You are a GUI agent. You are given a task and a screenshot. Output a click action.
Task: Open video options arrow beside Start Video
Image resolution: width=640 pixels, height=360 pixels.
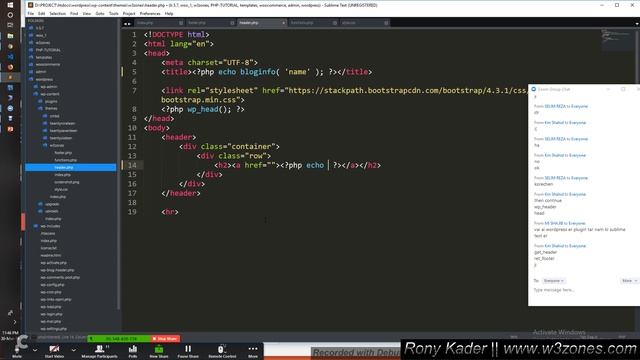pyautogui.click(x=73, y=350)
